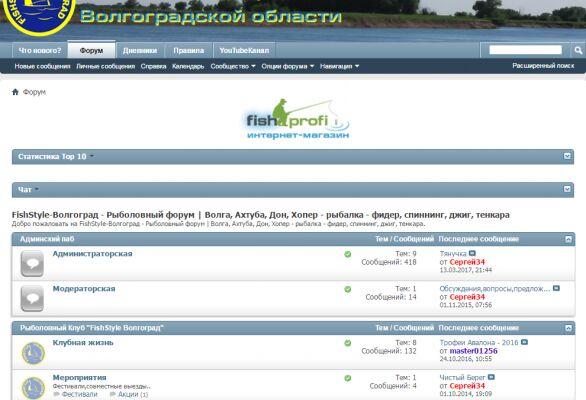586x400 pixels.
Task: Open the Опции форума dropdown menu
Action: pyautogui.click(x=288, y=66)
